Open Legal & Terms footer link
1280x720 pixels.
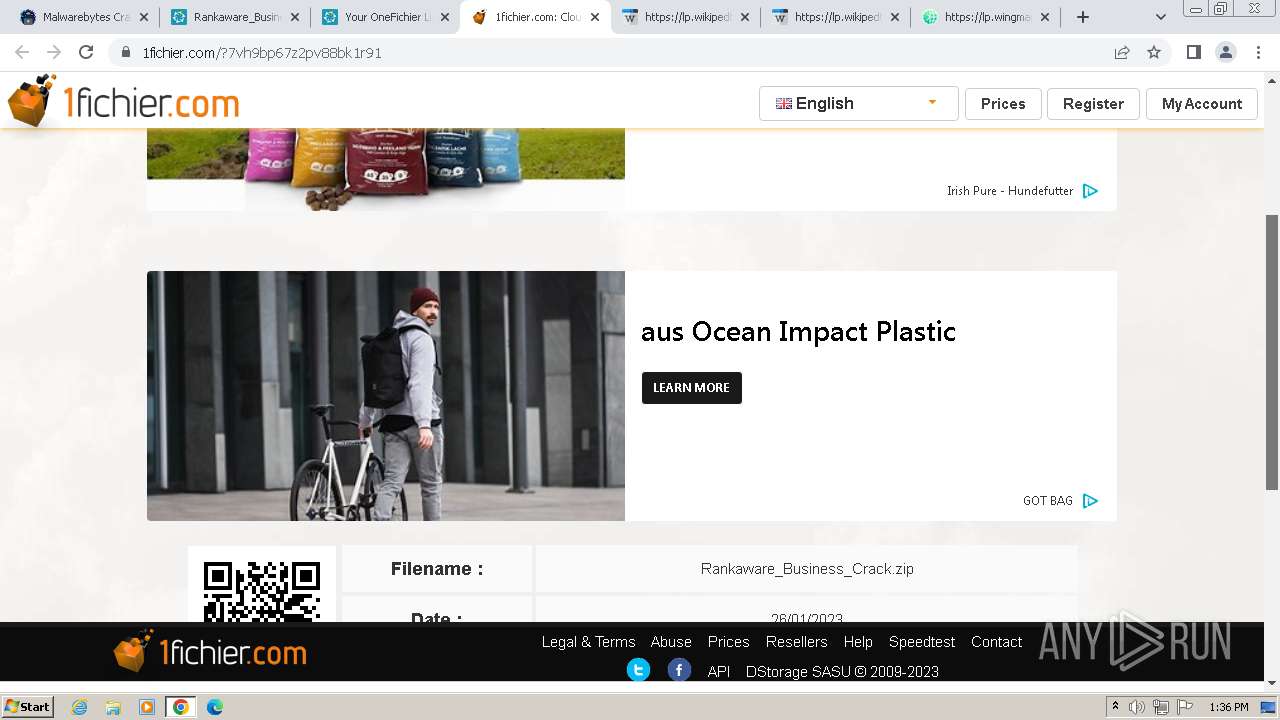coord(588,642)
